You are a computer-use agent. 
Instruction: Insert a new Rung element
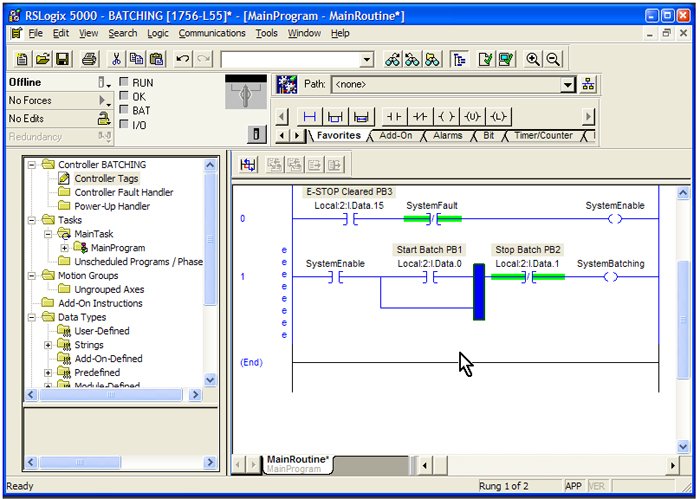click(309, 117)
